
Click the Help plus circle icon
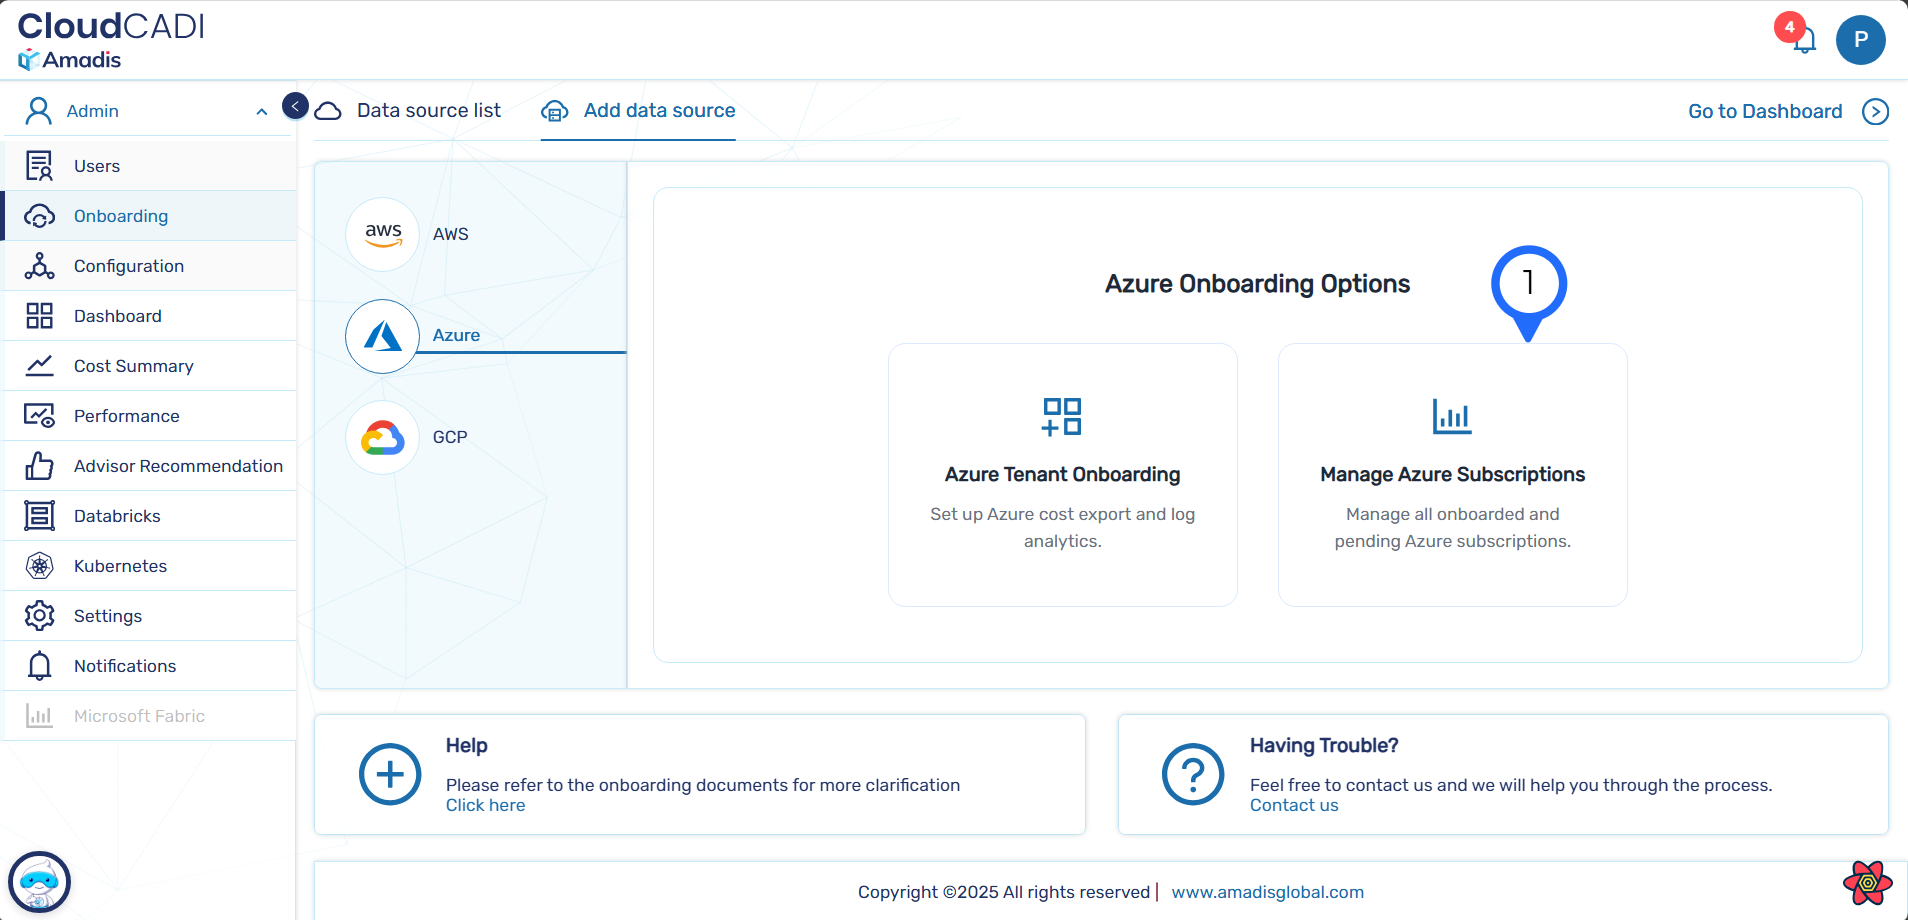click(389, 774)
